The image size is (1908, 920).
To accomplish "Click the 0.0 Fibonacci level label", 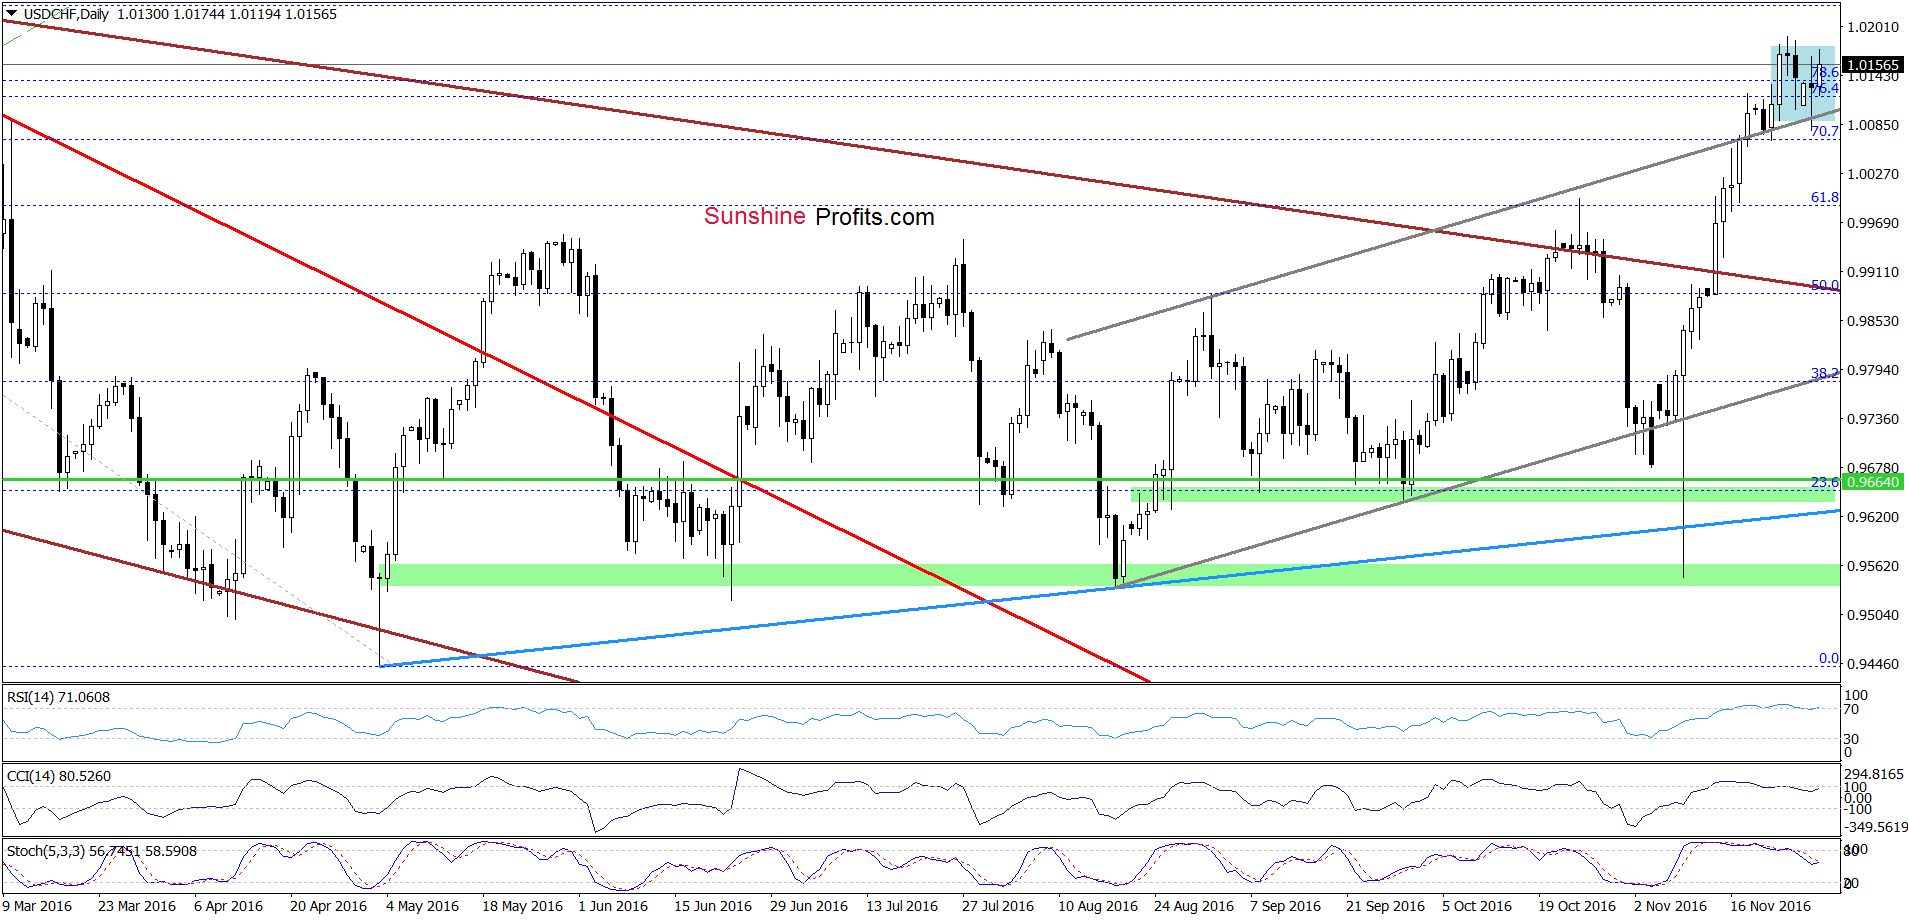I will (1828, 658).
